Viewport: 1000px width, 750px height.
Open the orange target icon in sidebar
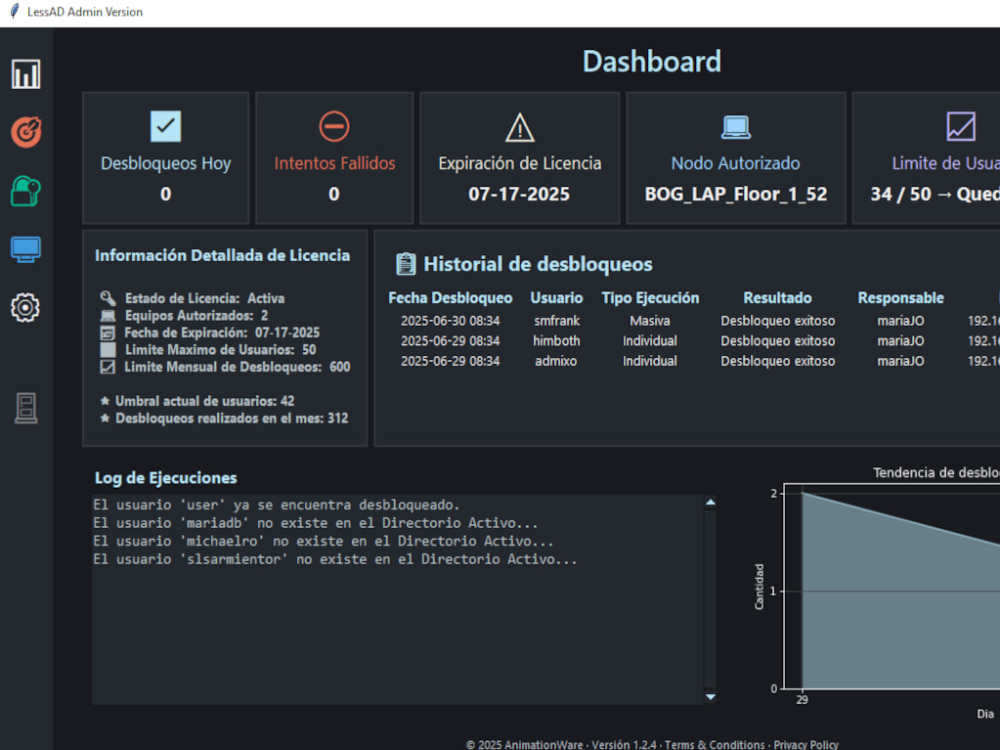pos(26,132)
